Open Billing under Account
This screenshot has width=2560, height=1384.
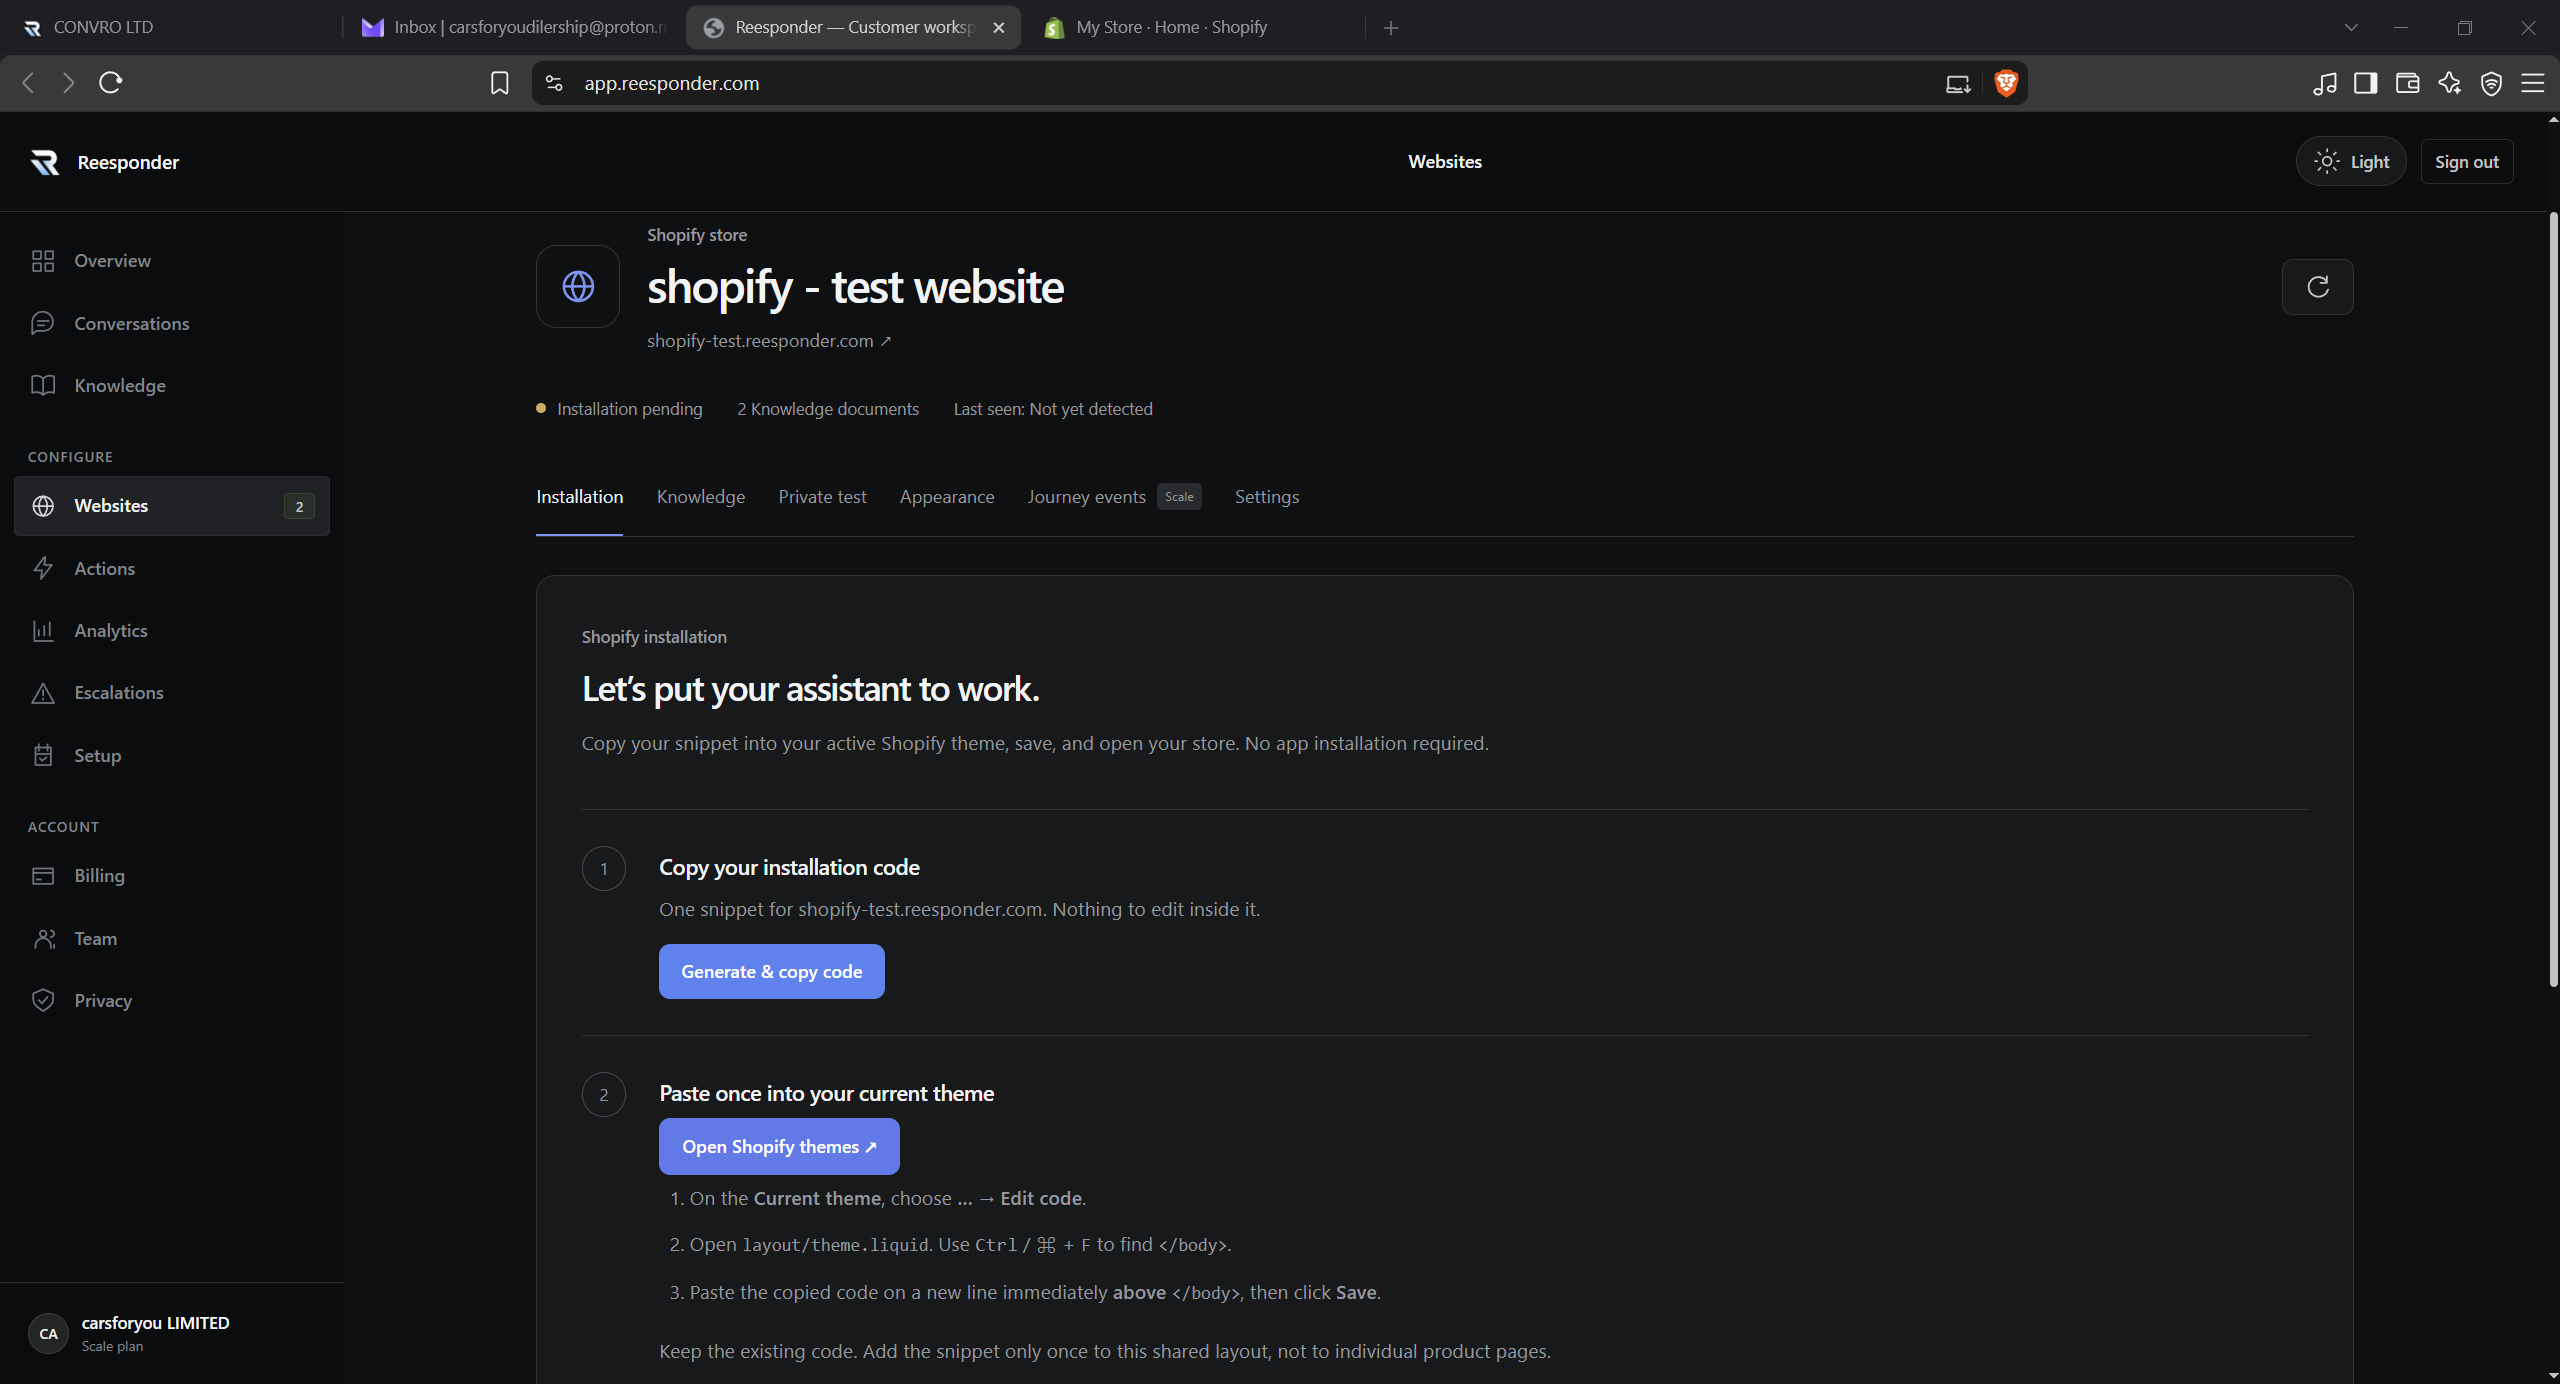click(172, 875)
